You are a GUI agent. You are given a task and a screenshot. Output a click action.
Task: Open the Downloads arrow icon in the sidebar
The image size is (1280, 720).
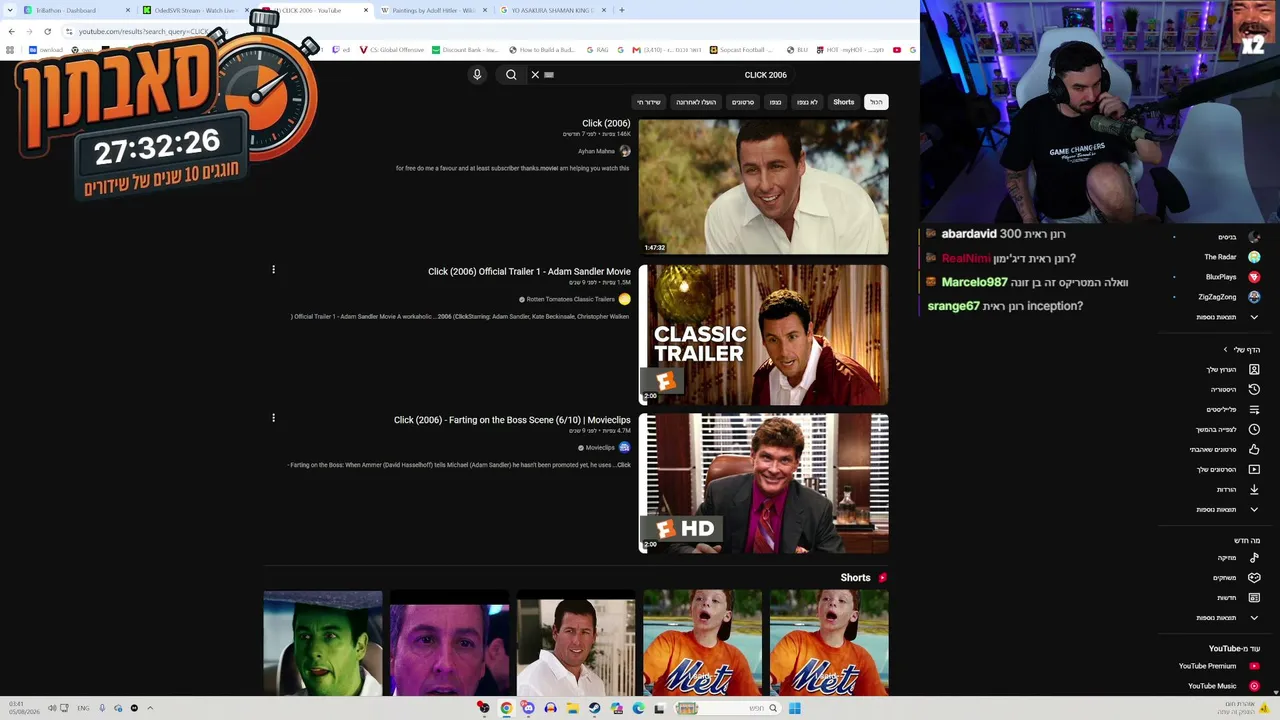1254,490
